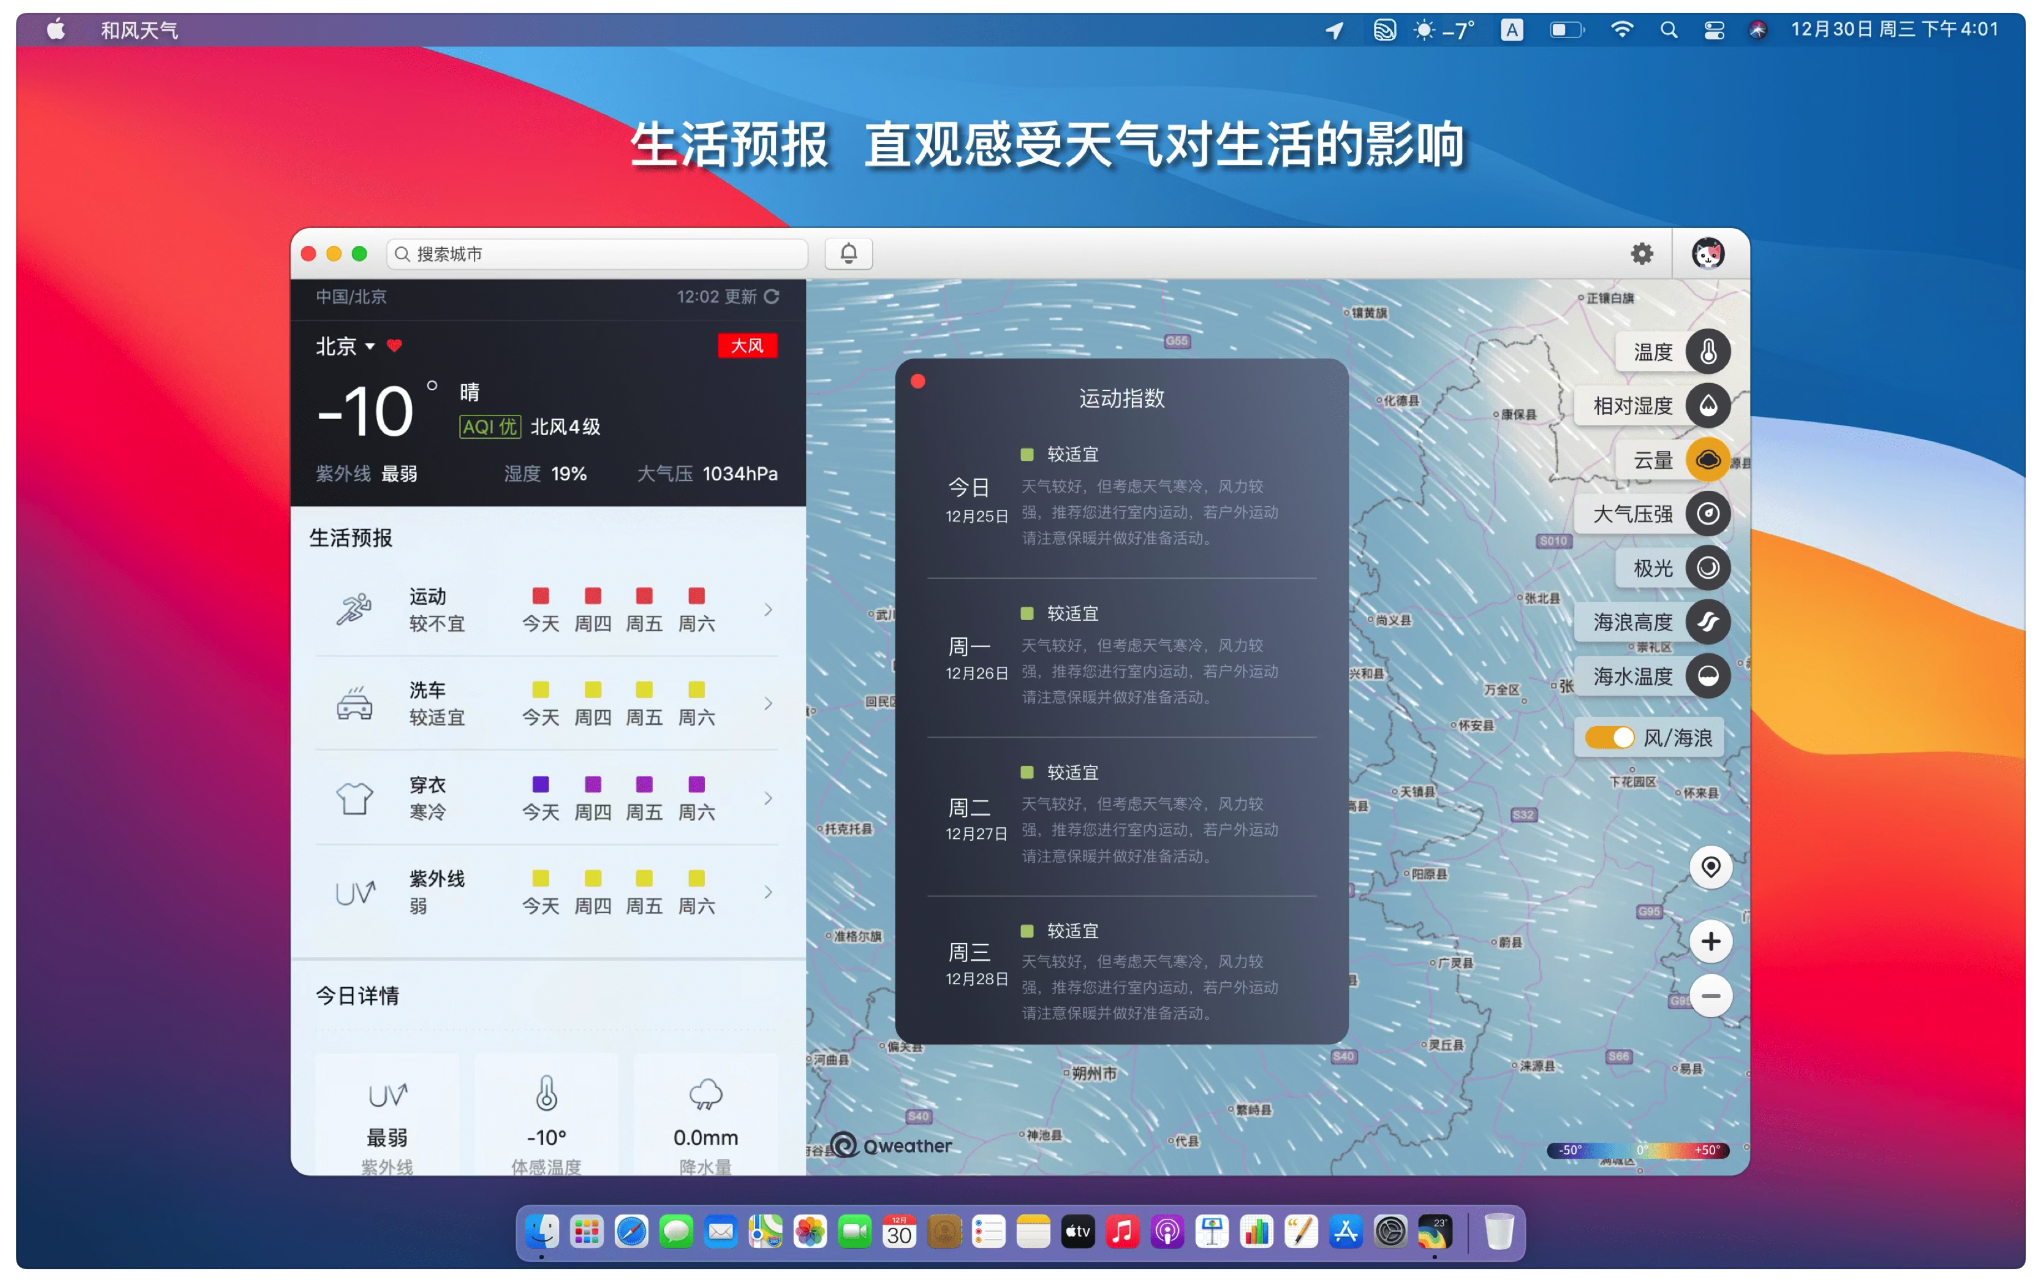Open the settings gear icon
The height and width of the screenshot is (1282, 2038).
1642,254
